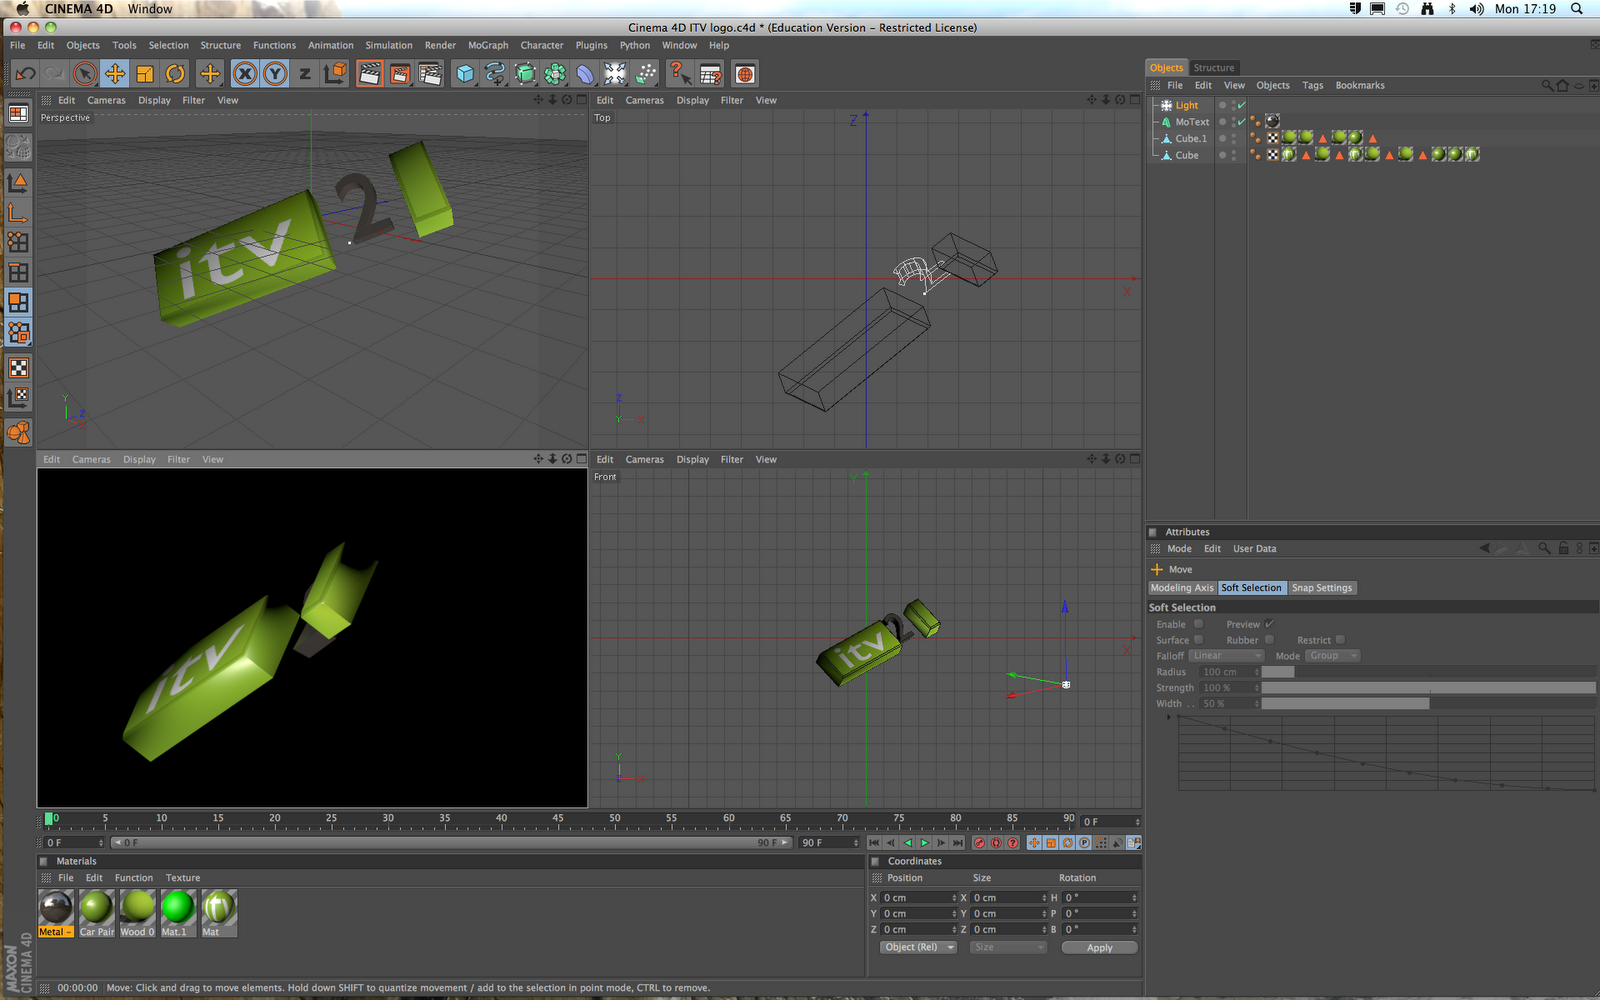The width and height of the screenshot is (1600, 1000).
Task: Toggle the Surface checkbox
Action: pos(1198,640)
